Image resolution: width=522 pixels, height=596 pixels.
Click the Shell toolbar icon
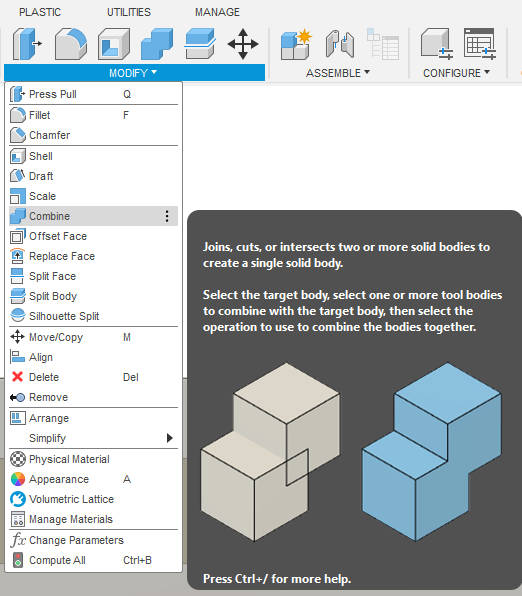pyautogui.click(x=113, y=44)
